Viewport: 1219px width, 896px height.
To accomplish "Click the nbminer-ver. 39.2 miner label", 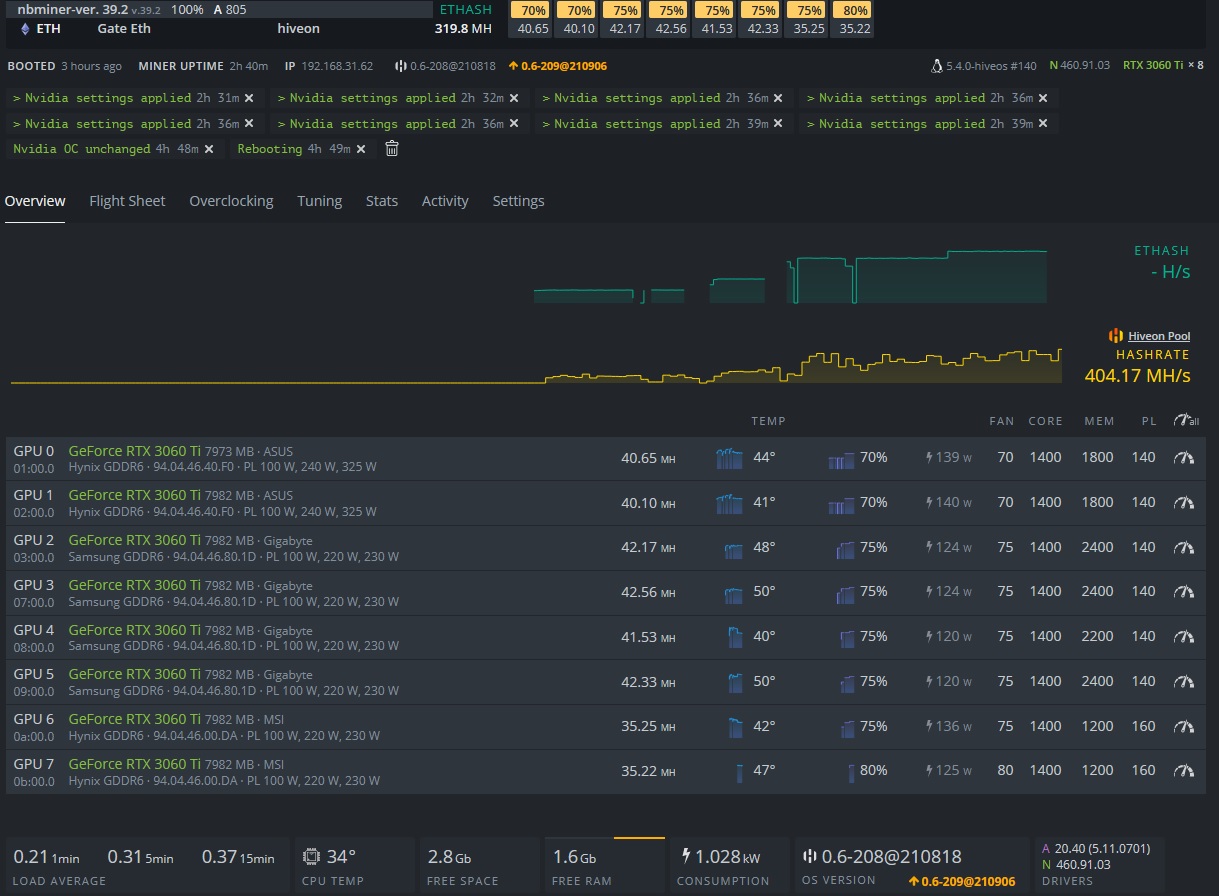I will [72, 9].
